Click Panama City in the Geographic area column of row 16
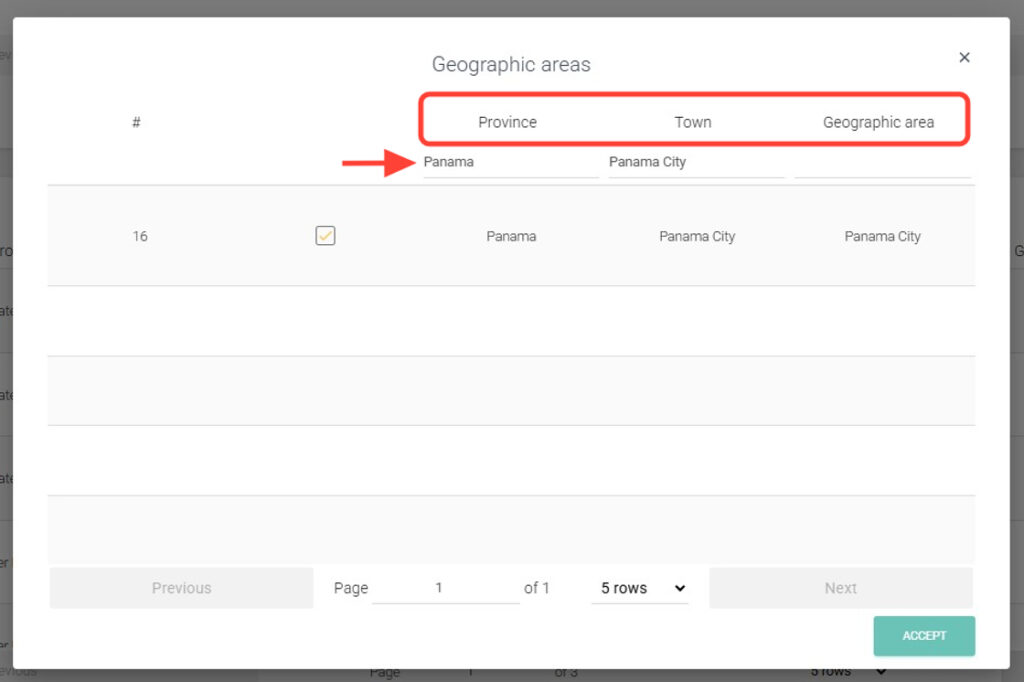Image resolution: width=1024 pixels, height=682 pixels. [882, 237]
